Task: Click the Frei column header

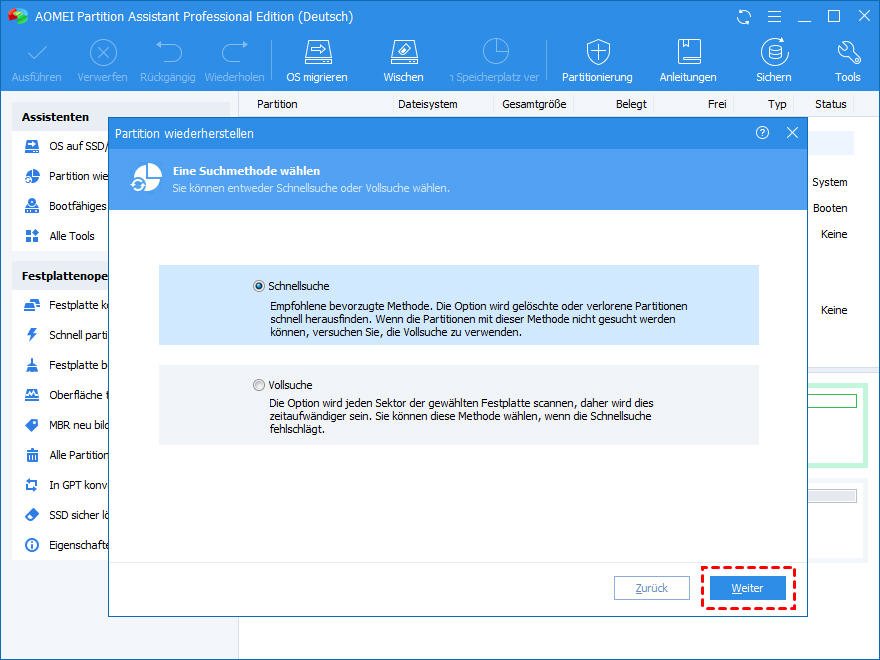Action: click(x=717, y=104)
